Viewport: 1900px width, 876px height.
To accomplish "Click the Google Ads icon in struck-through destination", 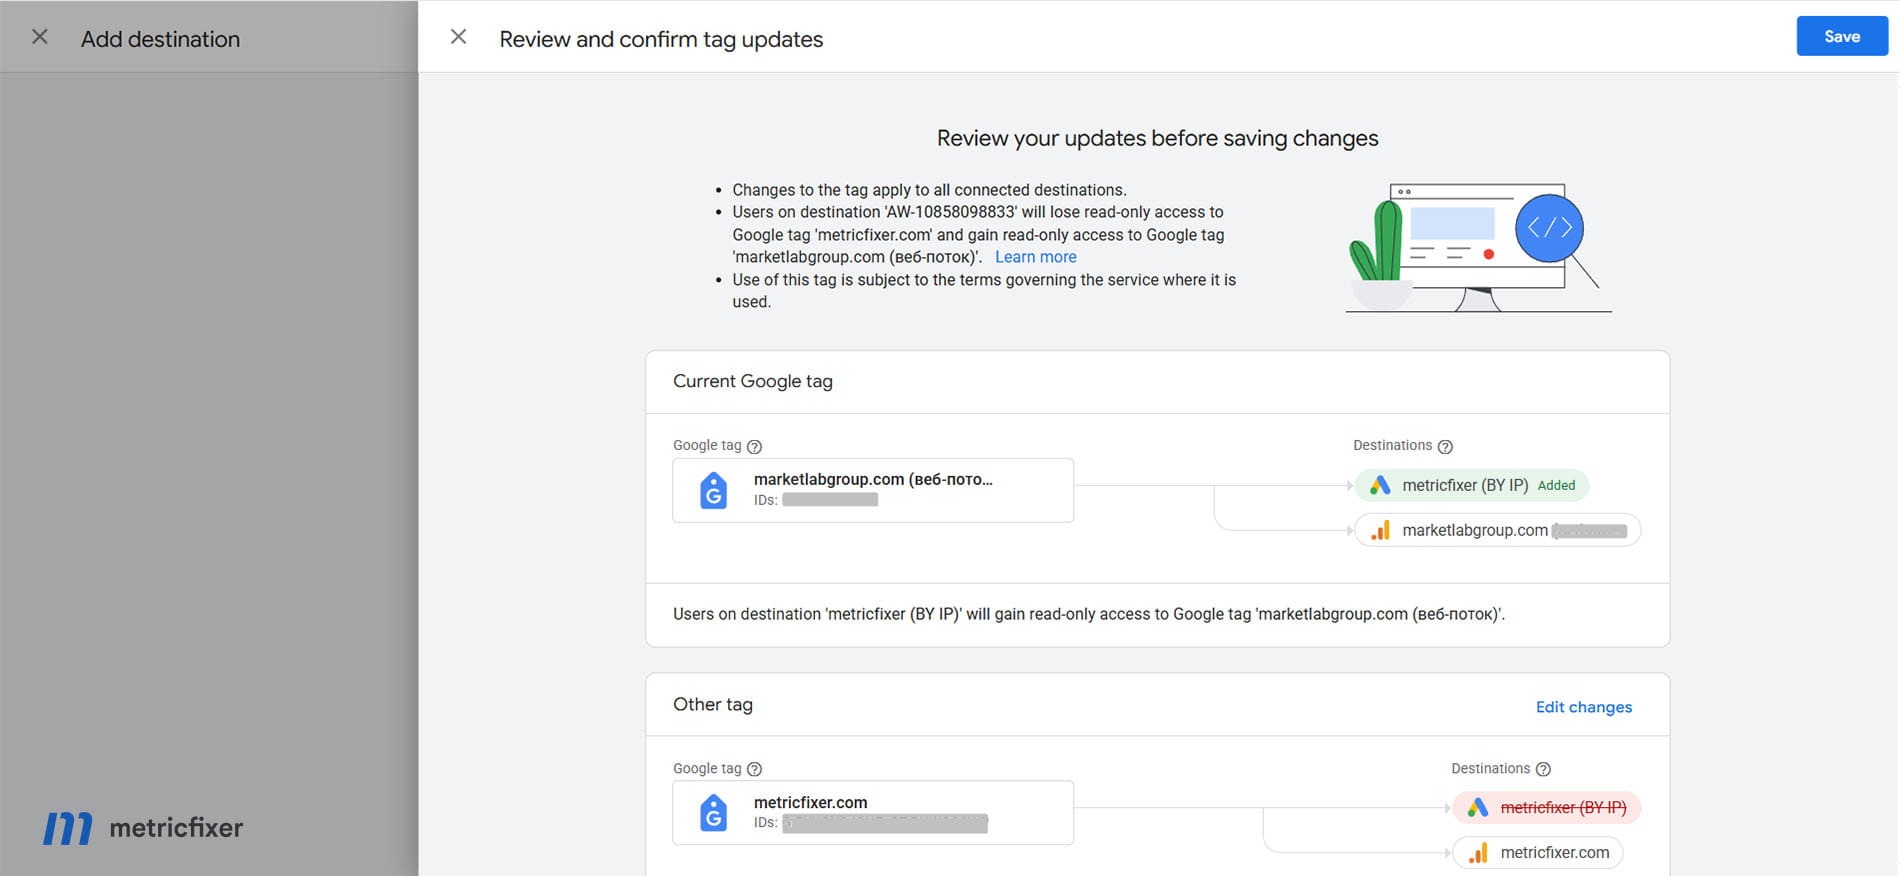I will [x=1478, y=807].
